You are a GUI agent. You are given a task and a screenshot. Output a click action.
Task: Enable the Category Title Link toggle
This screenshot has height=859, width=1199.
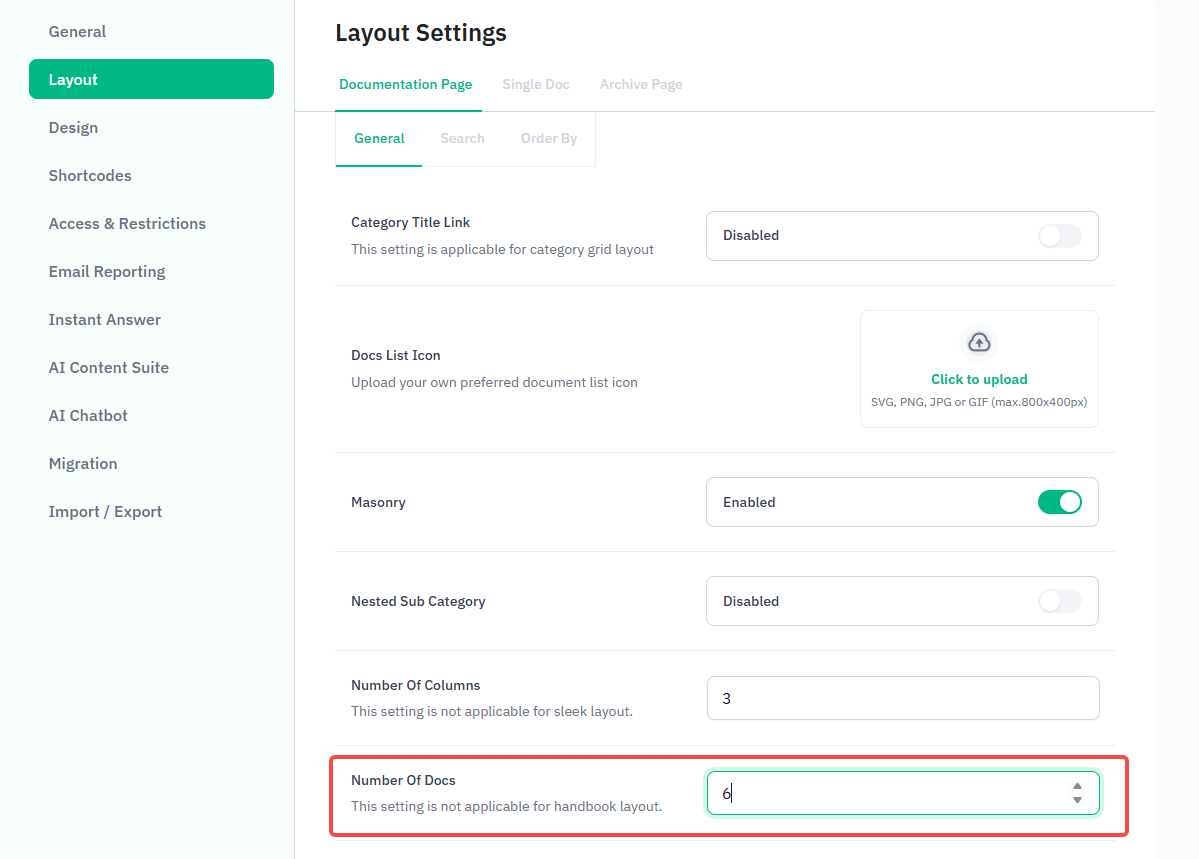[x=1059, y=236]
